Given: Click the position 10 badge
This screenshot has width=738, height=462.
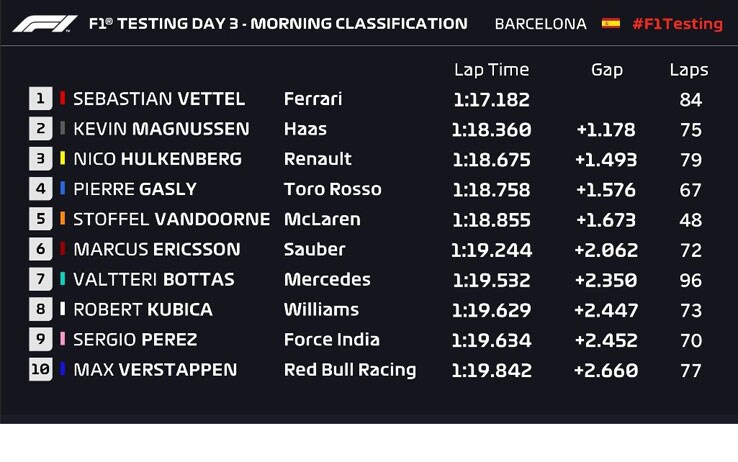Looking at the screenshot, I should (40, 369).
